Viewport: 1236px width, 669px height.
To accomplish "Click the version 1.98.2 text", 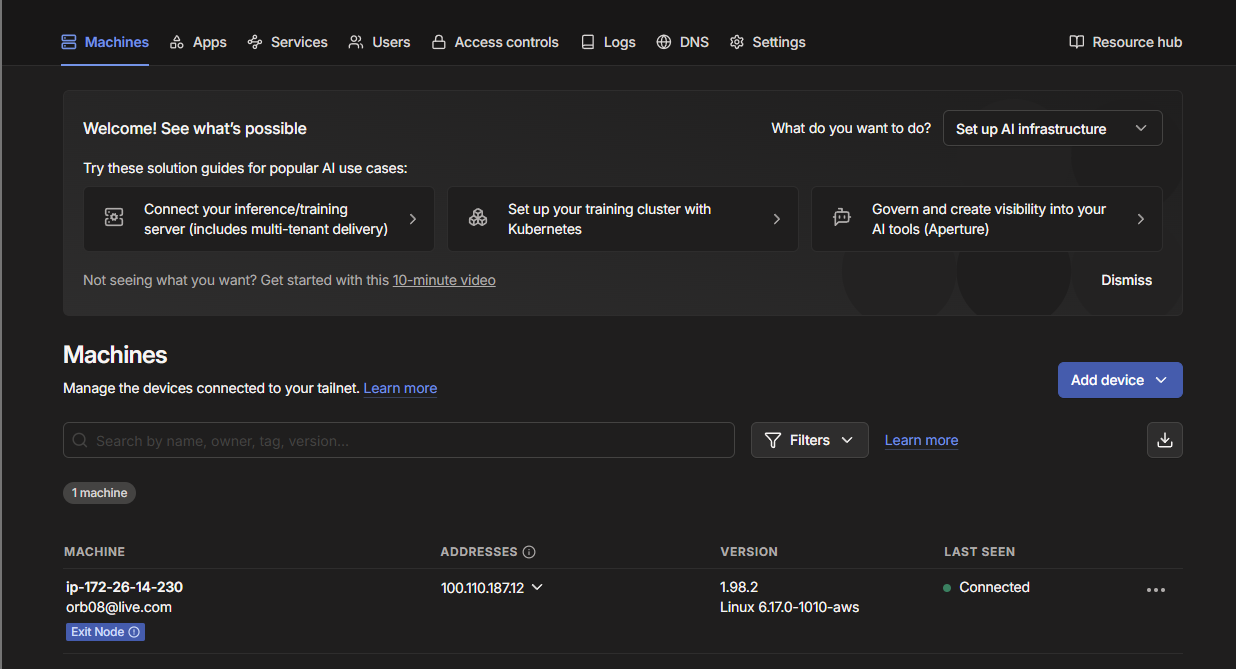I will (739, 587).
